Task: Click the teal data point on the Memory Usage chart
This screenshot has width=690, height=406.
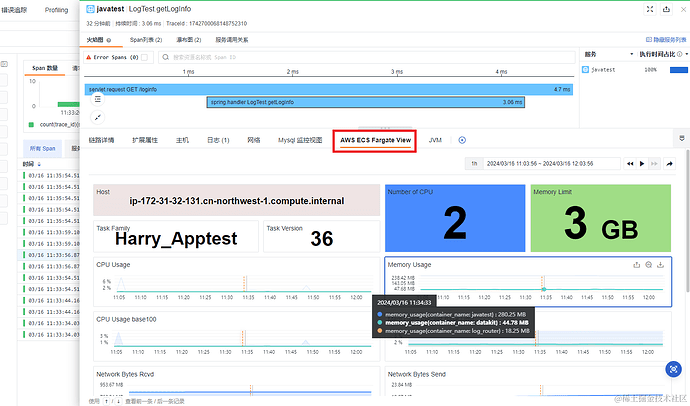Action: point(544,289)
